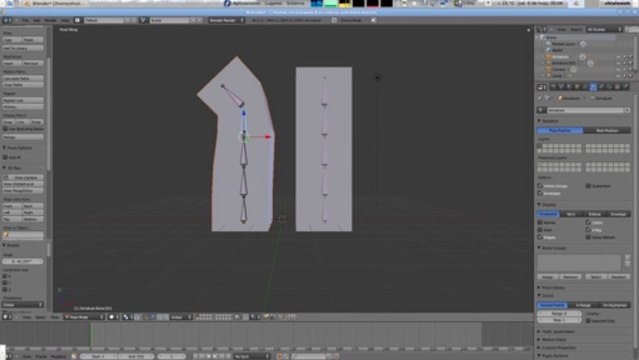Click Add To Library button
This screenshot has height=360, width=639.
pyautogui.click(x=23, y=48)
